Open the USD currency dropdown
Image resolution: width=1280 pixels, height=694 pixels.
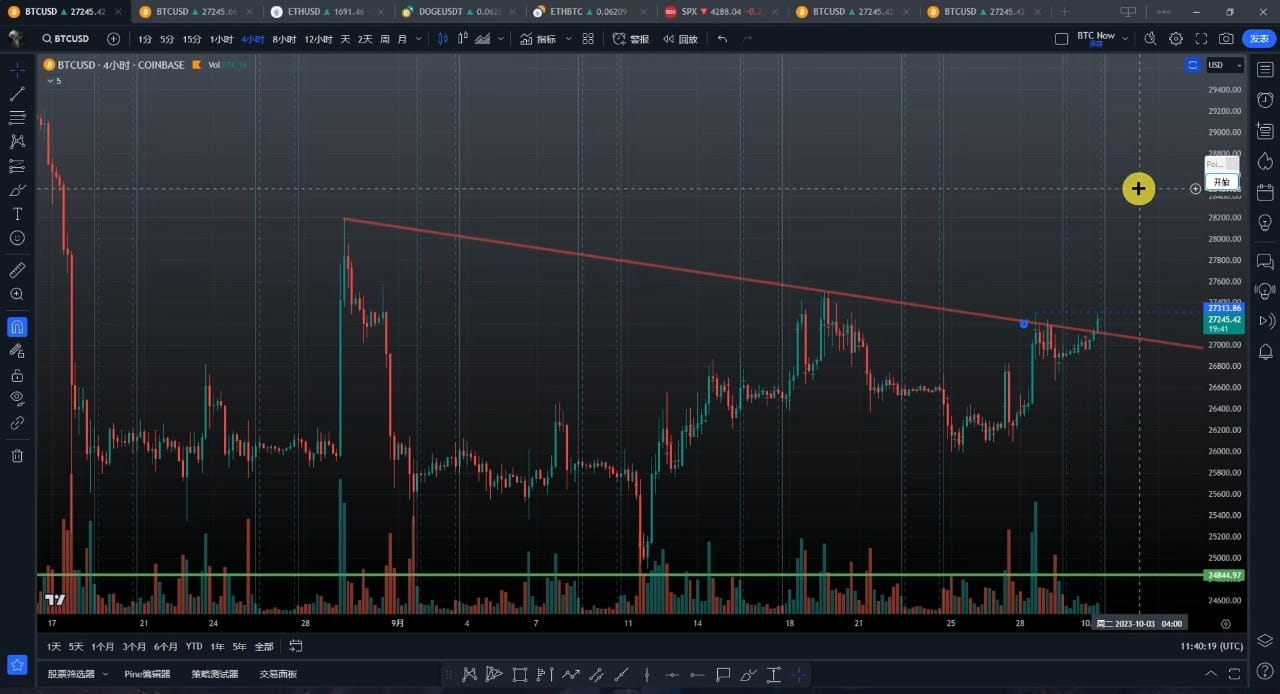point(1224,65)
